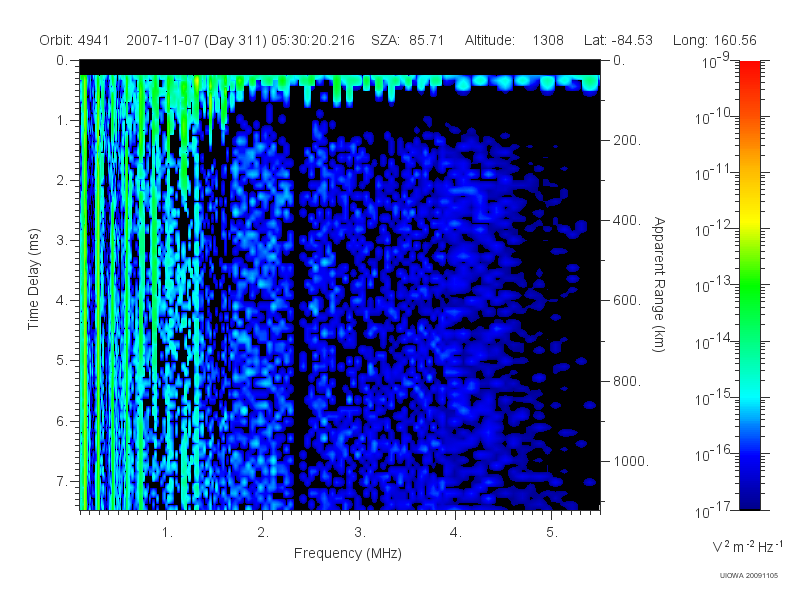
Task: Click the altitude value '1308'
Action: [548, 40]
